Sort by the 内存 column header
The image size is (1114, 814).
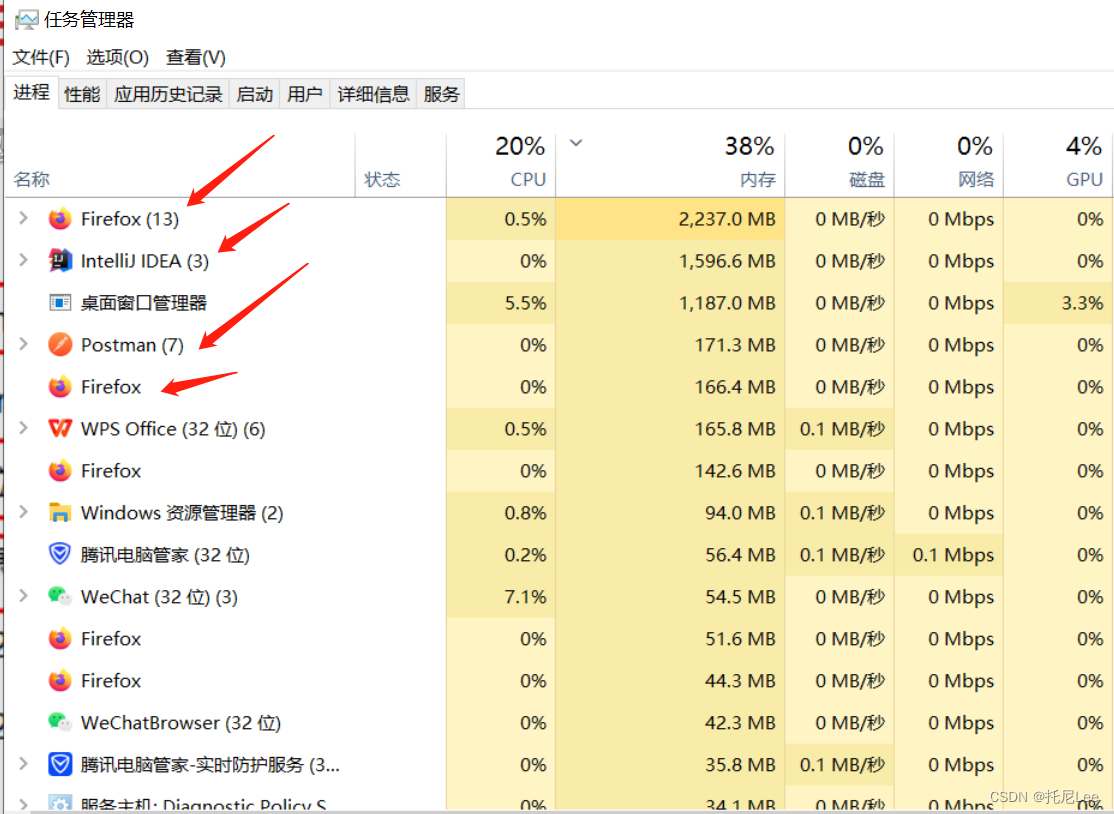(671, 165)
